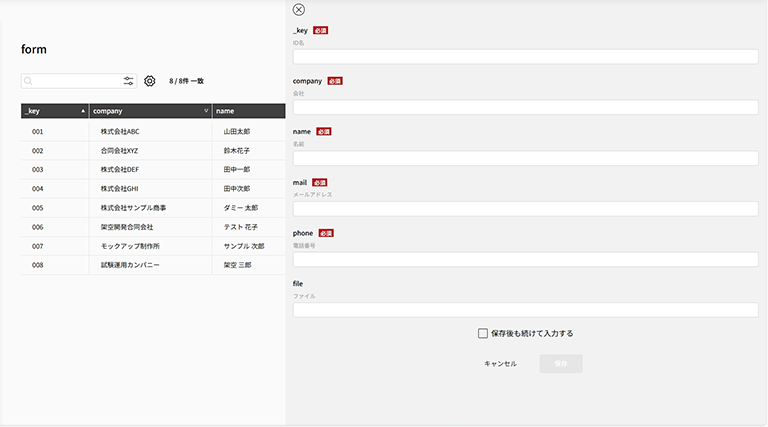Image resolution: width=768 pixels, height=427 pixels.
Task: Click the form page title
Action: click(x=34, y=49)
